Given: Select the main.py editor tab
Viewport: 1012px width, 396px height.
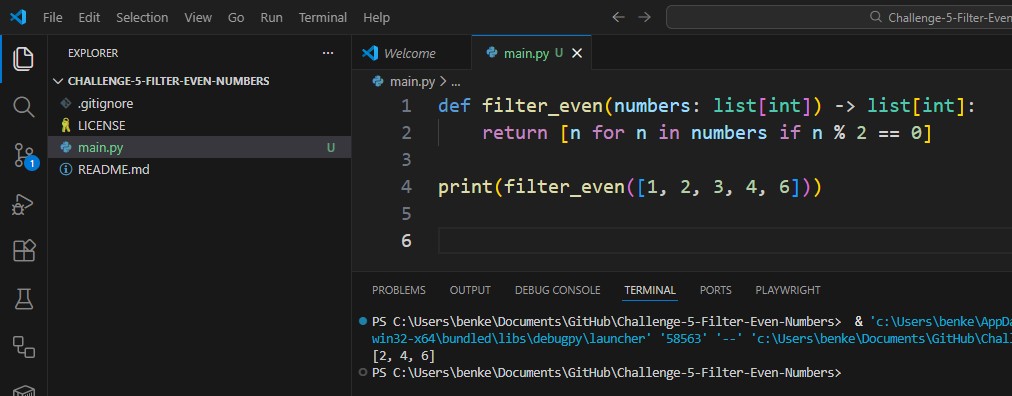Looking at the screenshot, I should (531, 54).
